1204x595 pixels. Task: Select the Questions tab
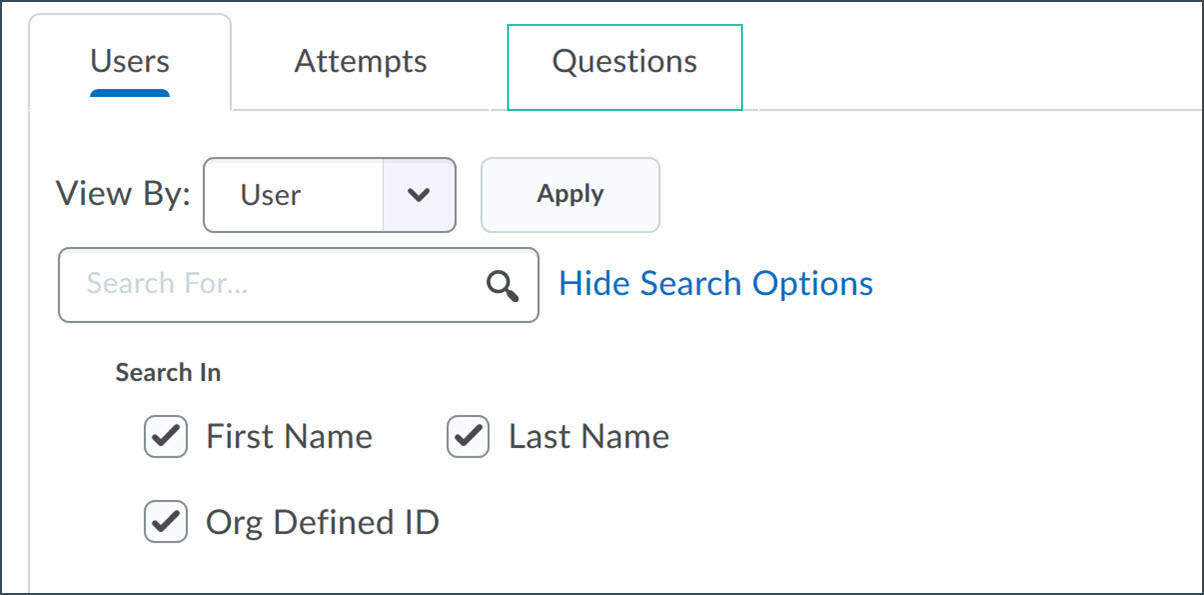pyautogui.click(x=624, y=62)
